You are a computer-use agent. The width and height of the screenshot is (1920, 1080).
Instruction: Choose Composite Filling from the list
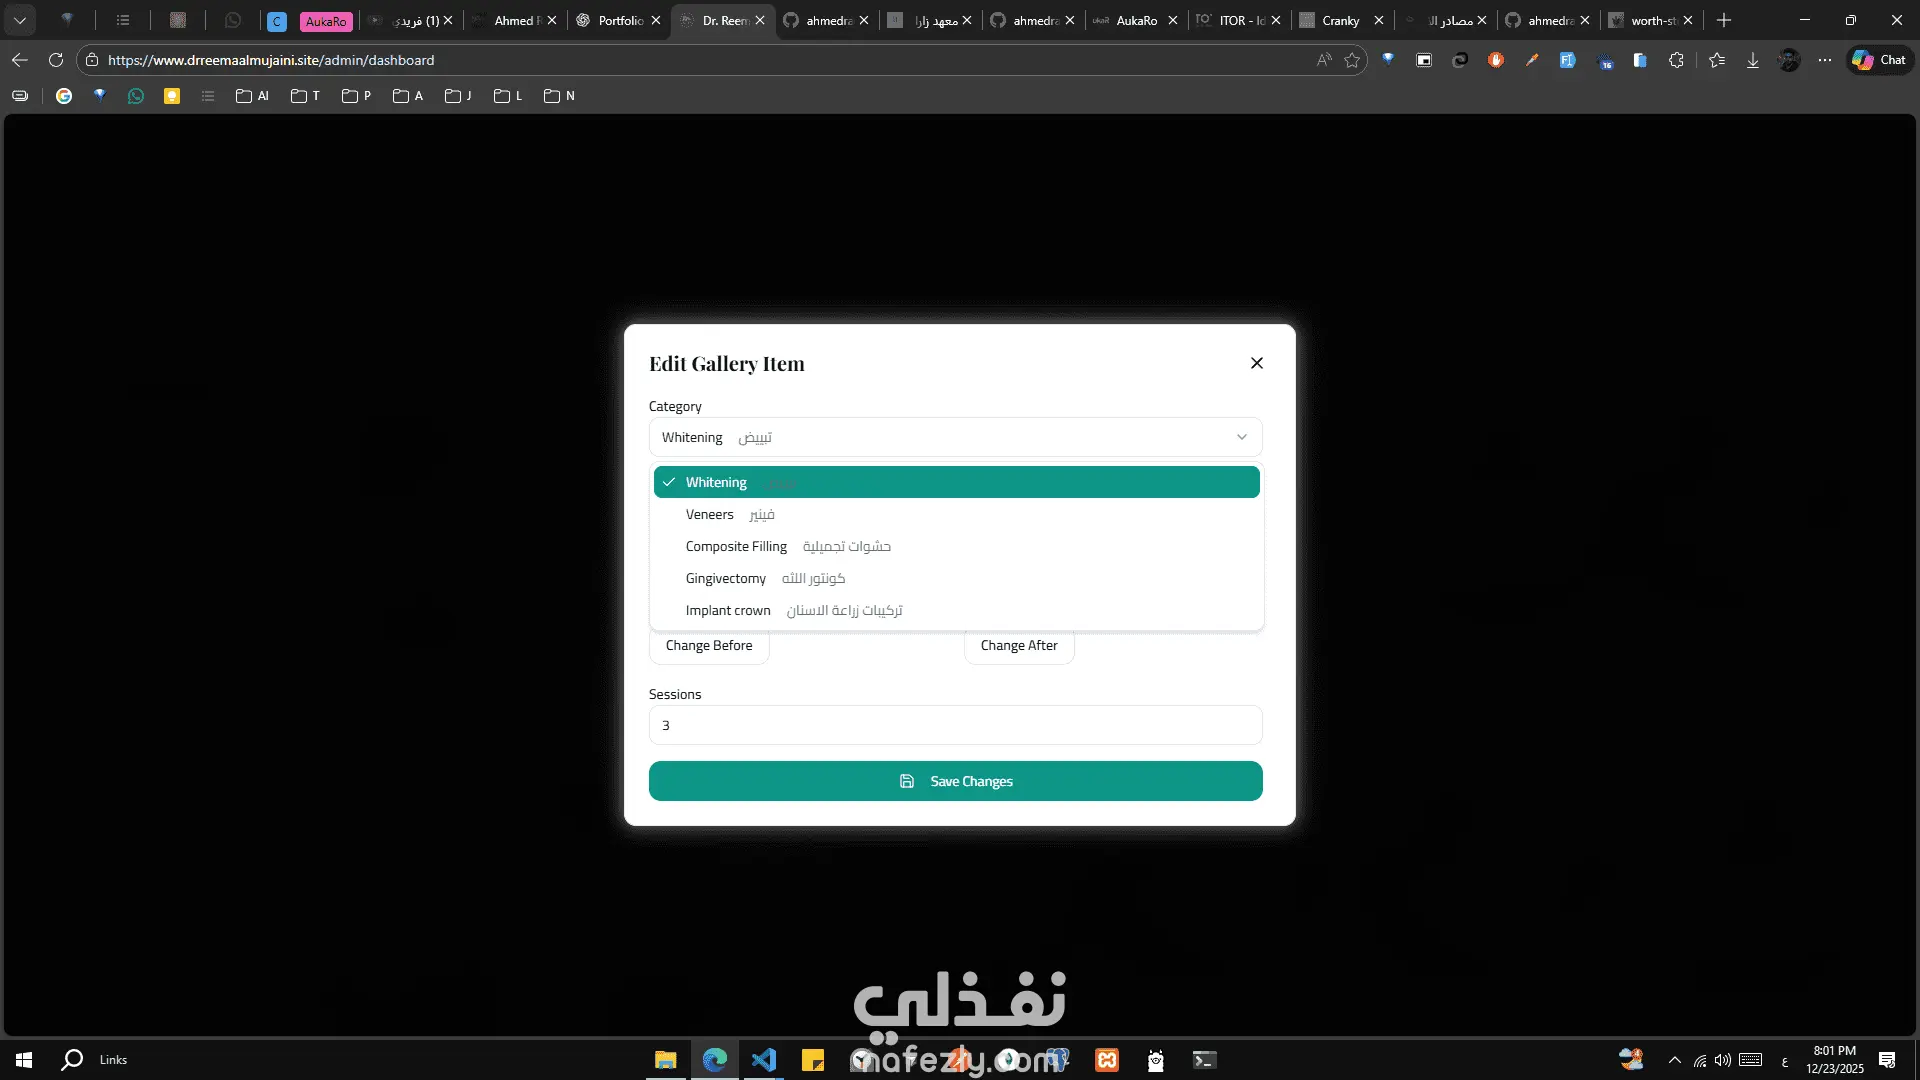coord(736,546)
